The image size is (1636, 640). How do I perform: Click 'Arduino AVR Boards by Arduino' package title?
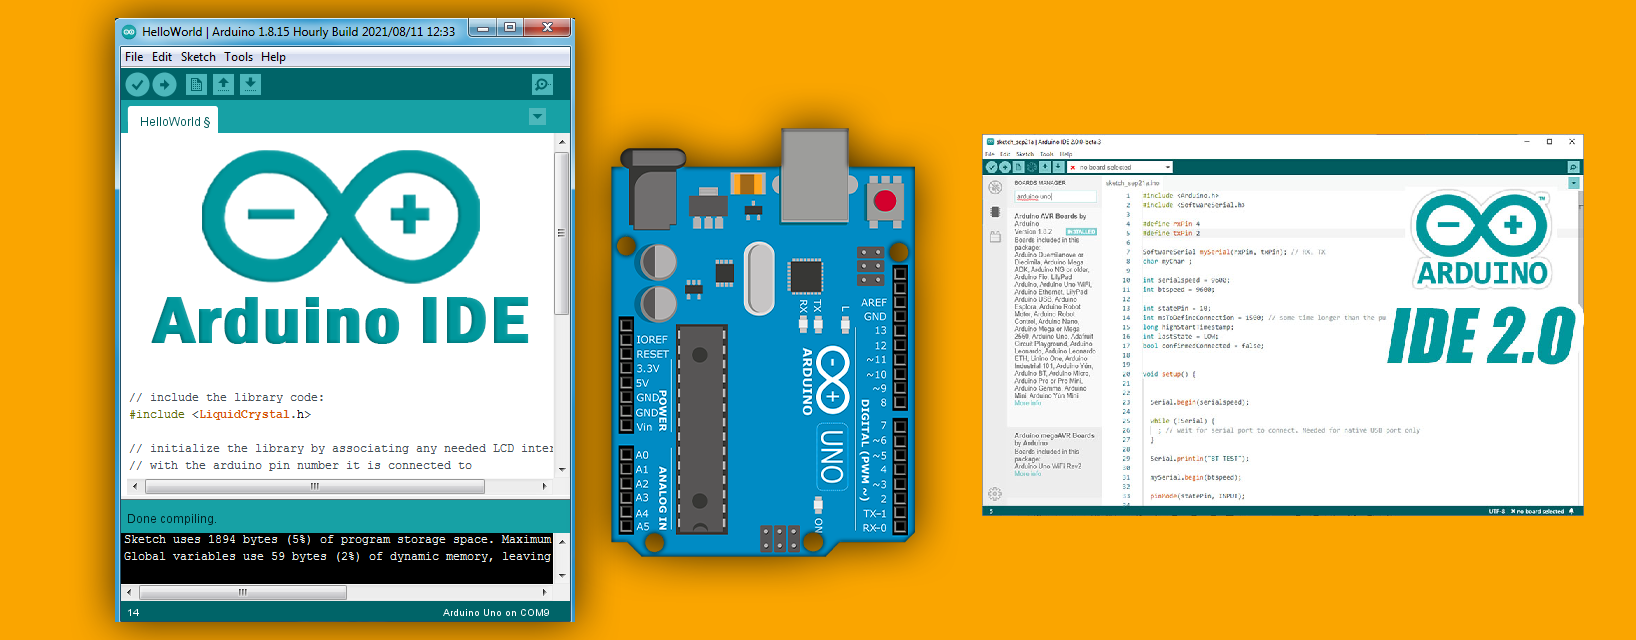[1050, 219]
